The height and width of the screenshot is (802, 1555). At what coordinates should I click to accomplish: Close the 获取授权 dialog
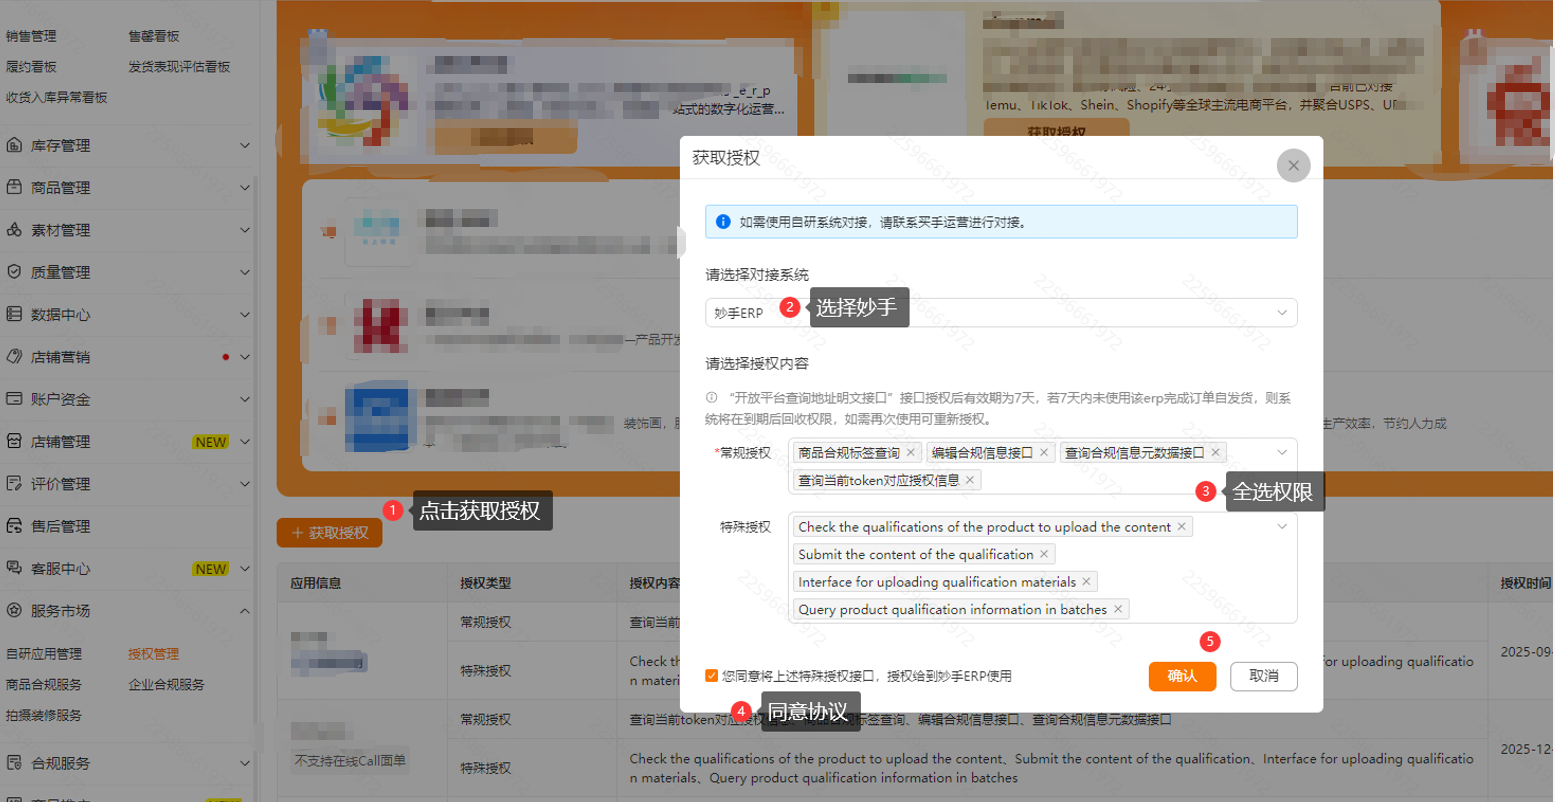pyautogui.click(x=1293, y=165)
